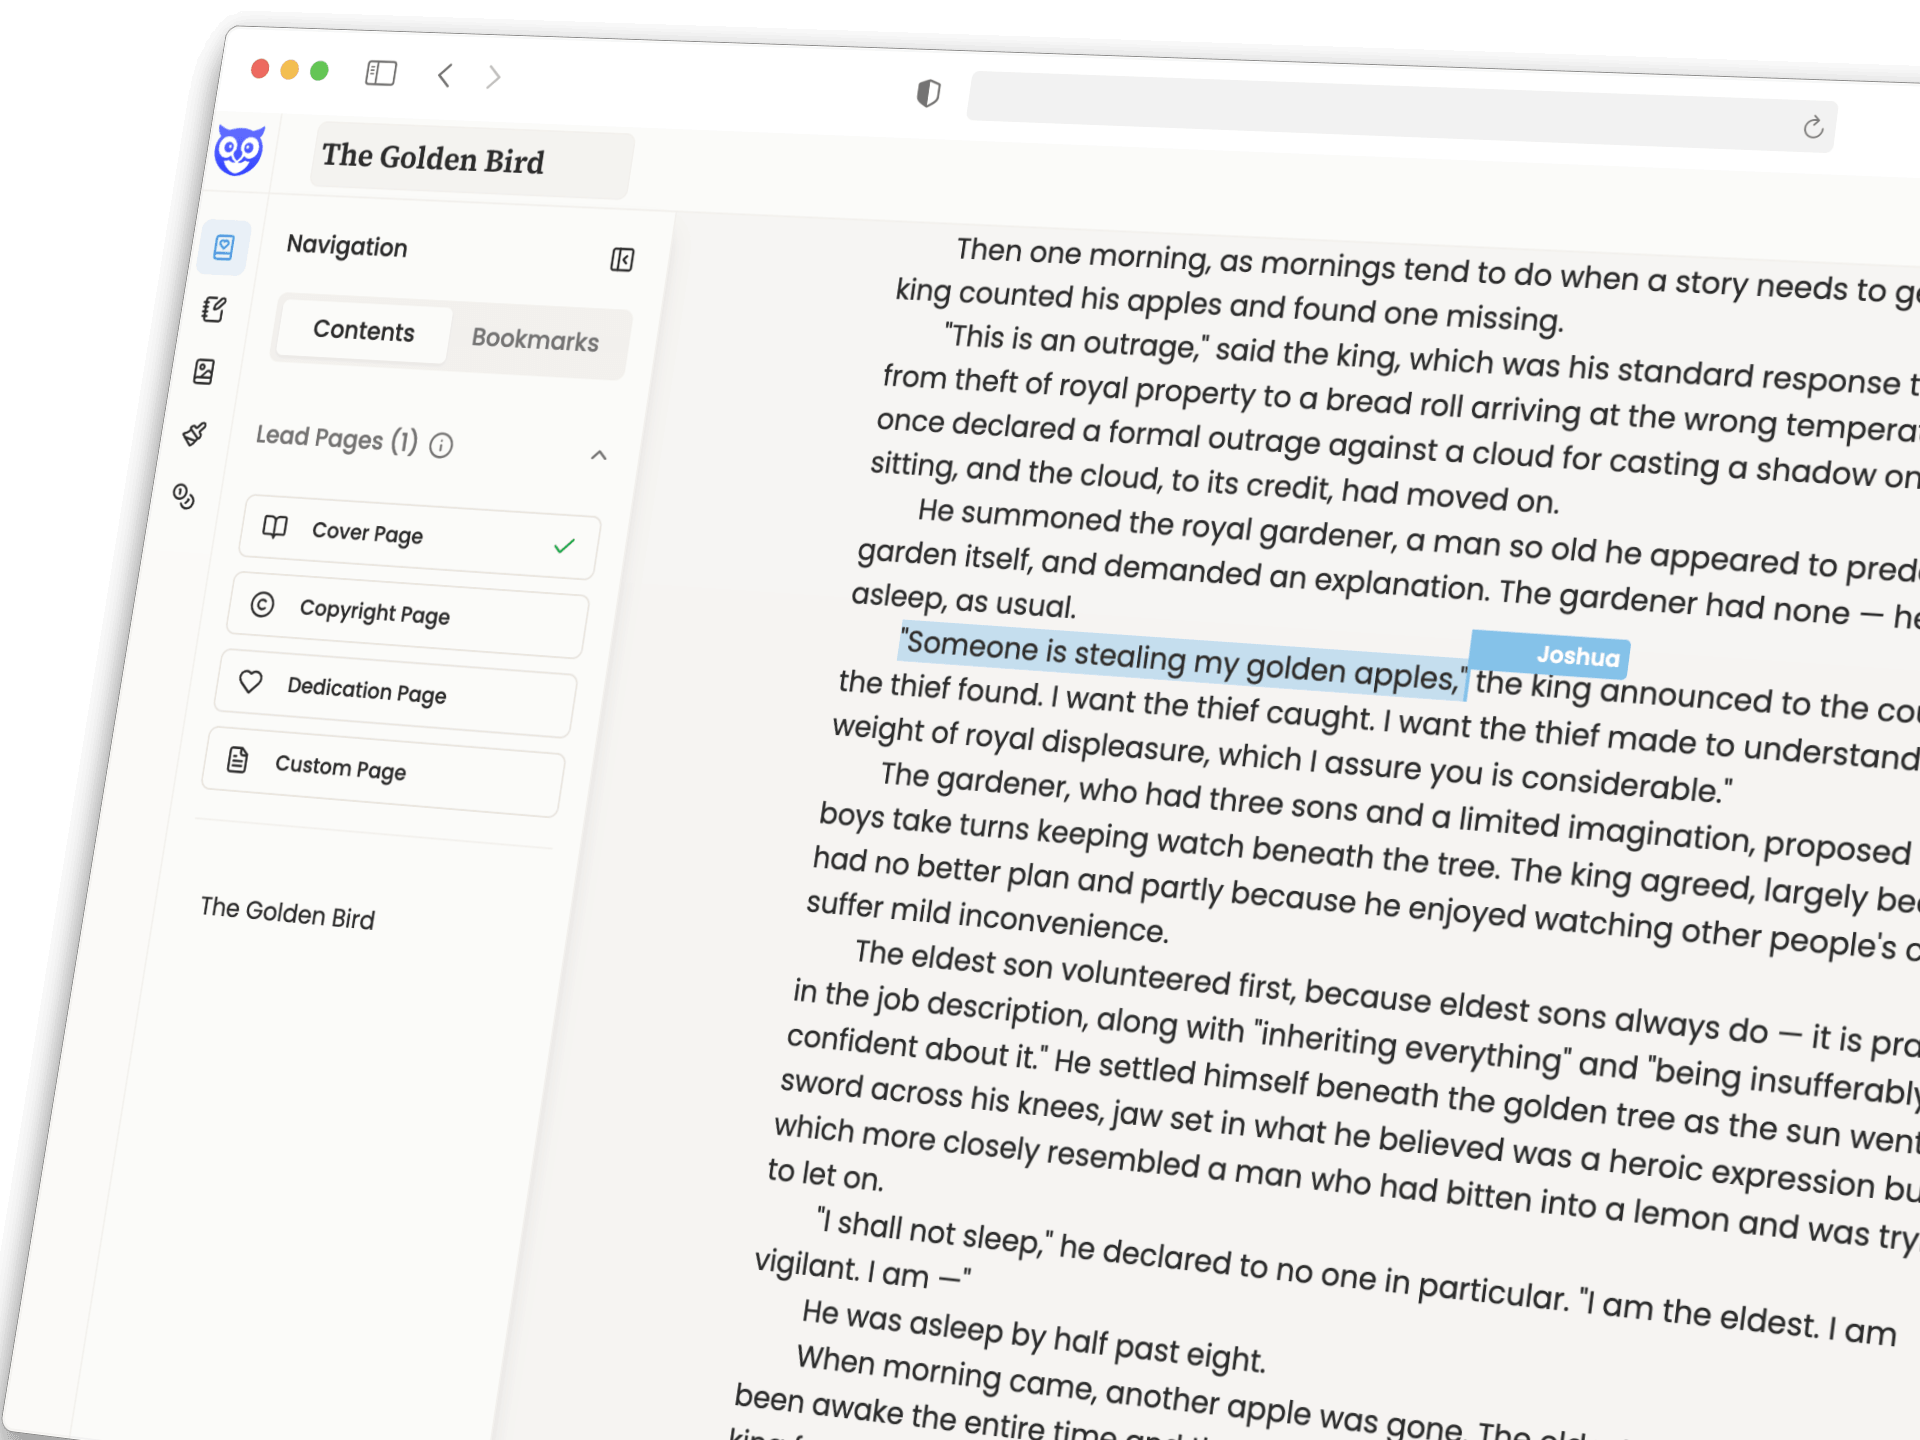Viewport: 1920px width, 1440px height.
Task: Open the paintbrush theme sidebar icon
Action: (x=195, y=433)
